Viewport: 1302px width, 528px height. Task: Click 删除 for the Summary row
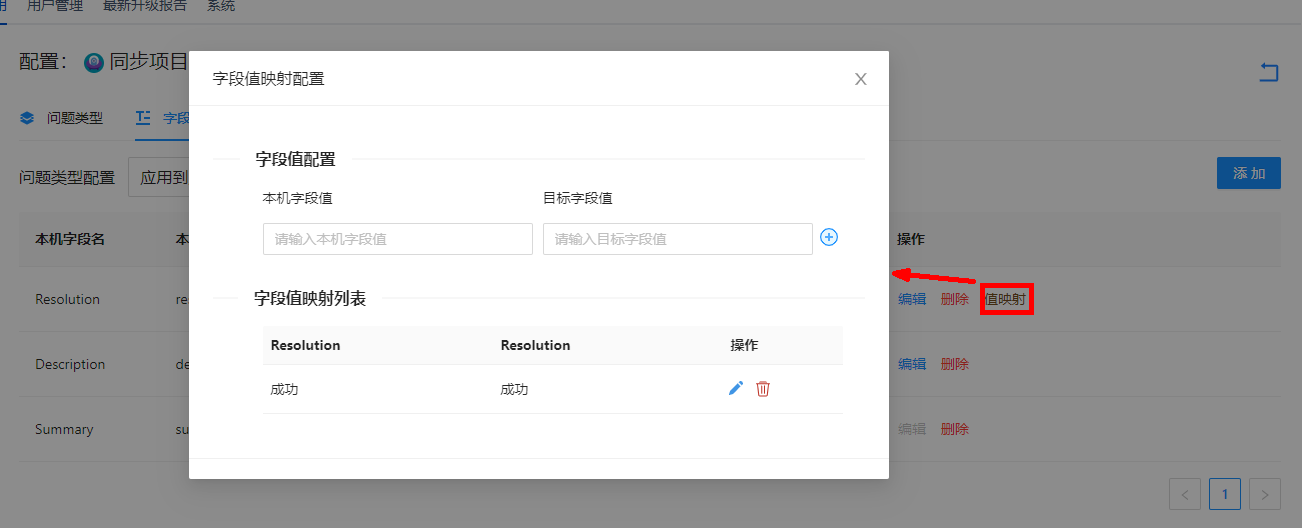pyautogui.click(x=955, y=429)
